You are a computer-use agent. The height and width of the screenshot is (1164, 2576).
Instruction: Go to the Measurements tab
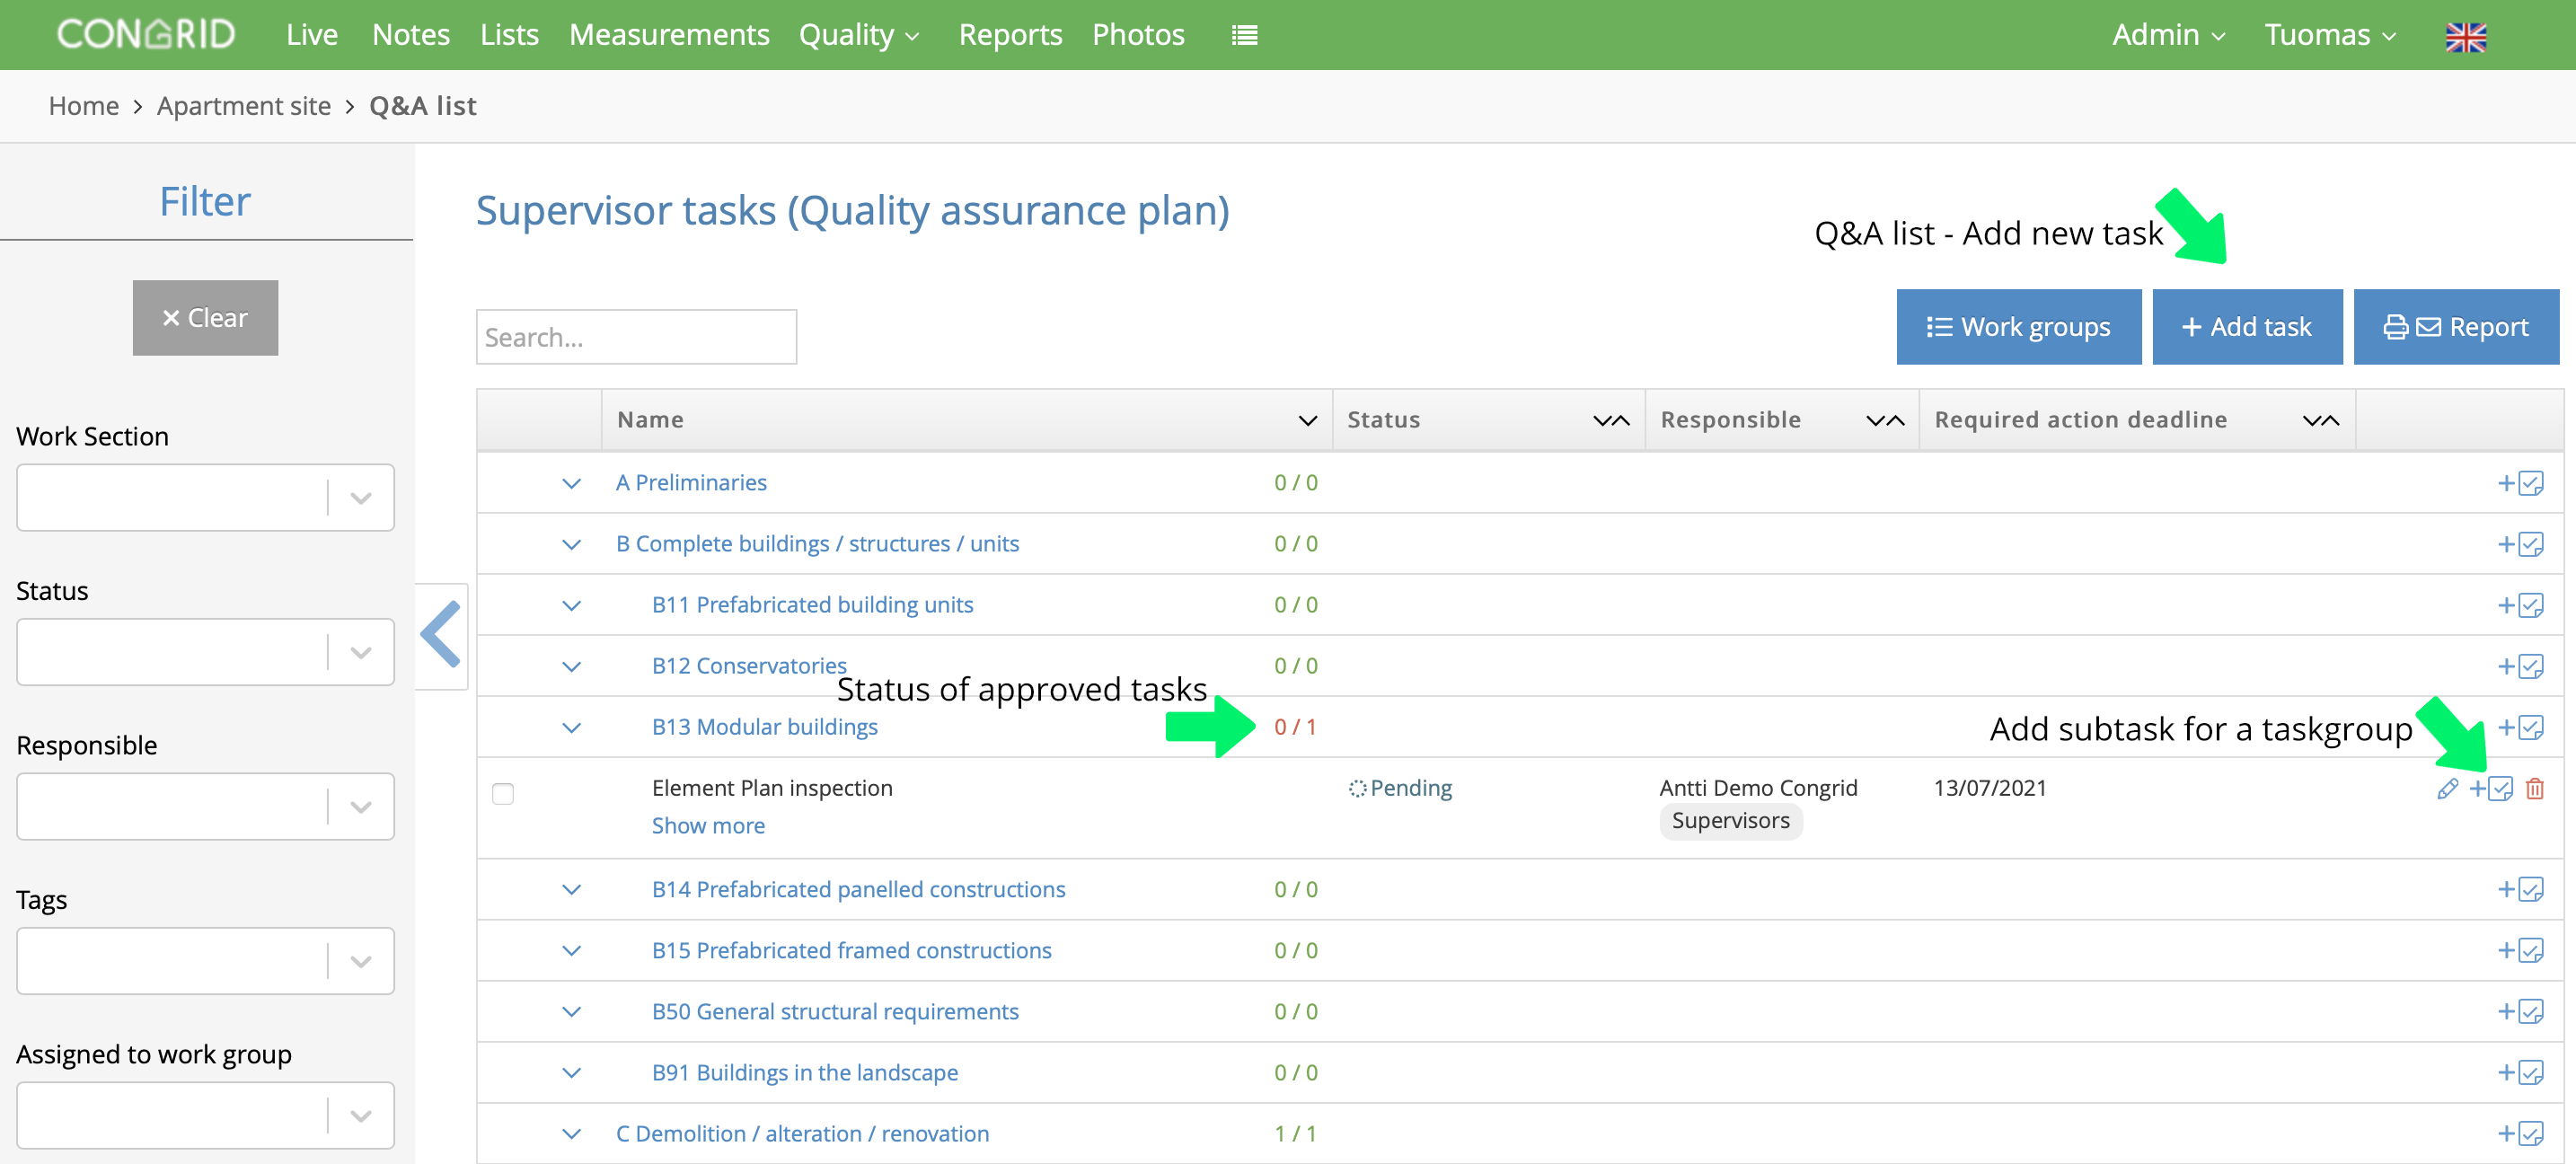pos(669,35)
